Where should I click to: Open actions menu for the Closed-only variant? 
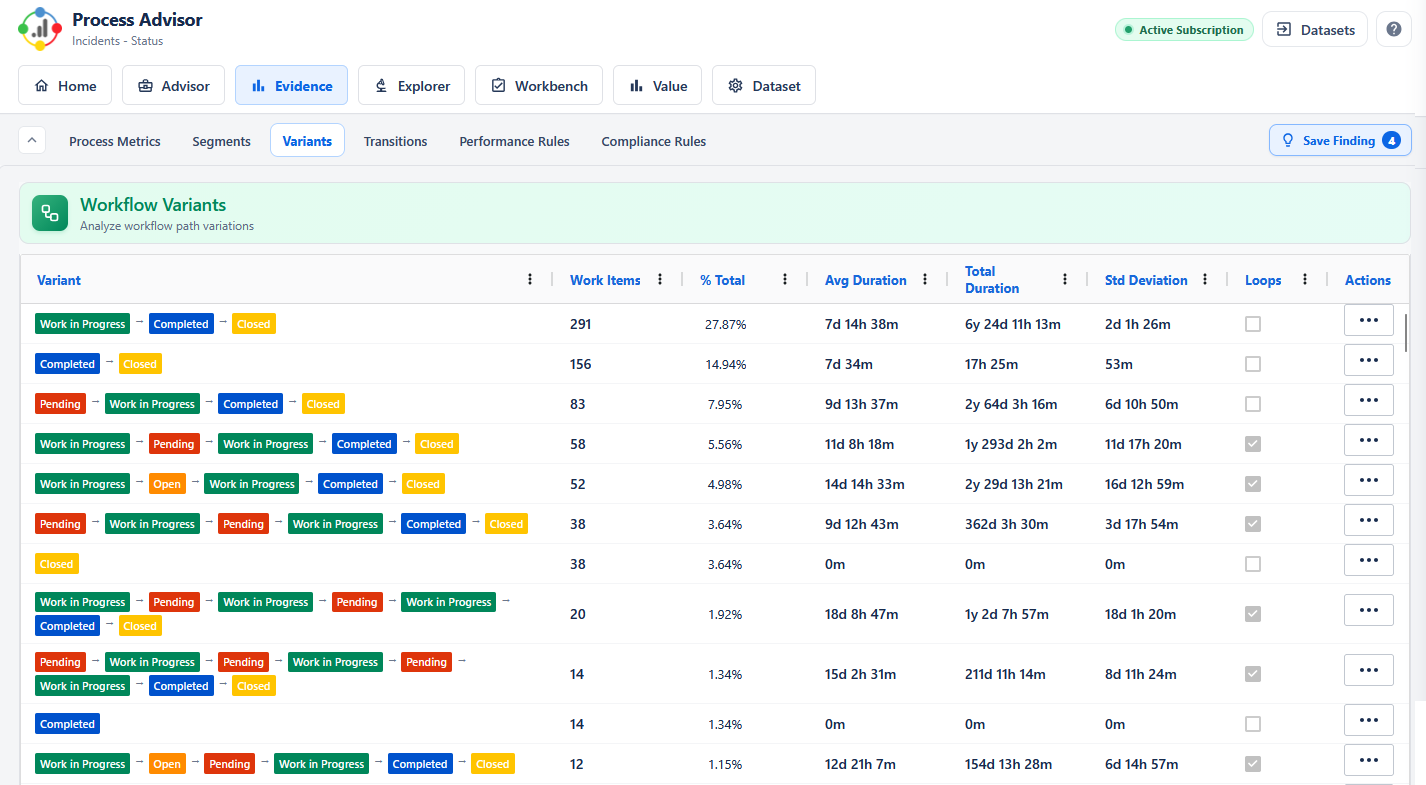point(1369,560)
